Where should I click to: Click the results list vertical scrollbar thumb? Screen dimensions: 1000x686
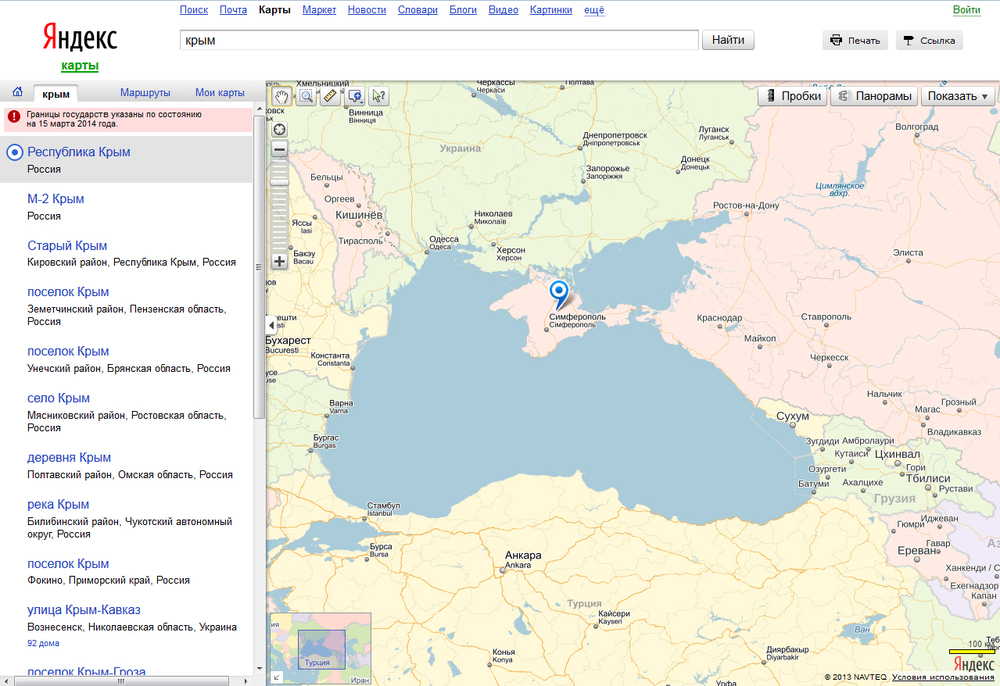click(x=259, y=268)
